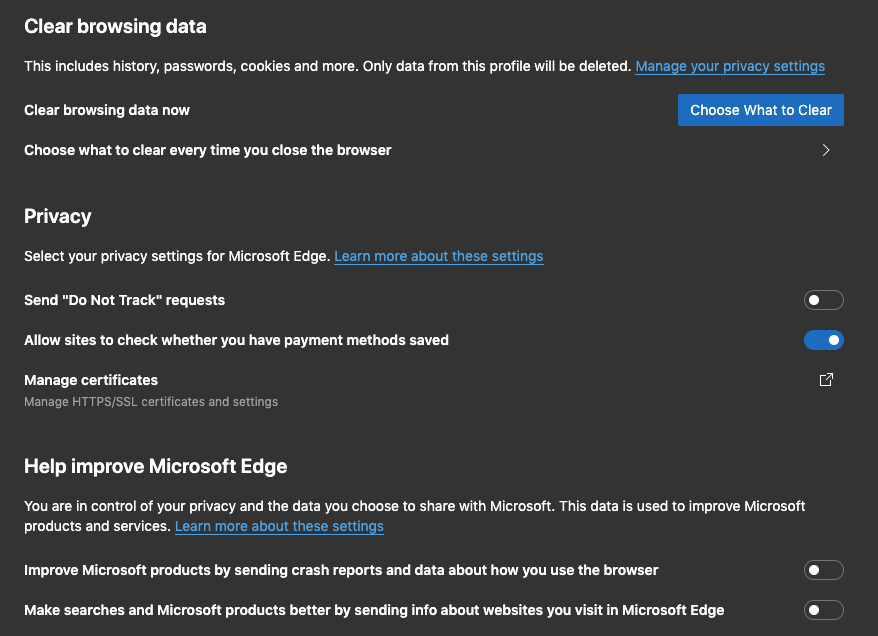The width and height of the screenshot is (878, 636).
Task: Click the "Clear browsing data" page title
Action: [x=114, y=26]
